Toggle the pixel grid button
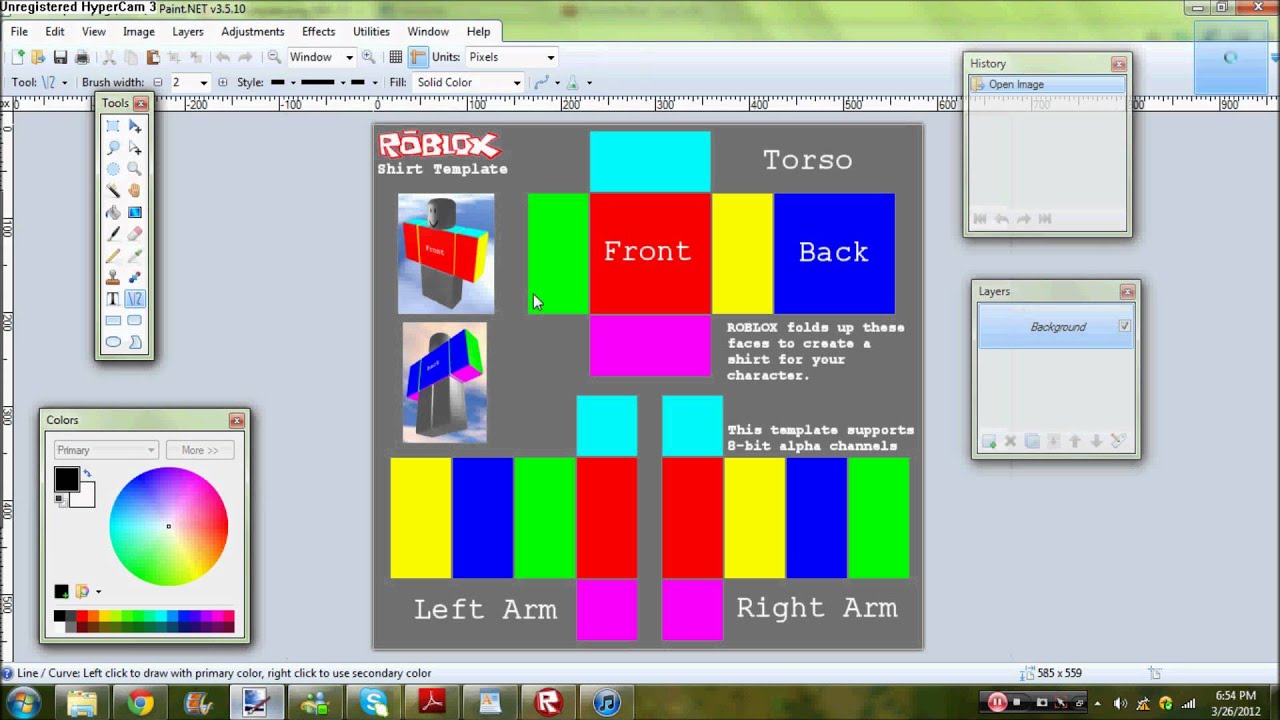Viewport: 1280px width, 720px height. click(x=396, y=57)
